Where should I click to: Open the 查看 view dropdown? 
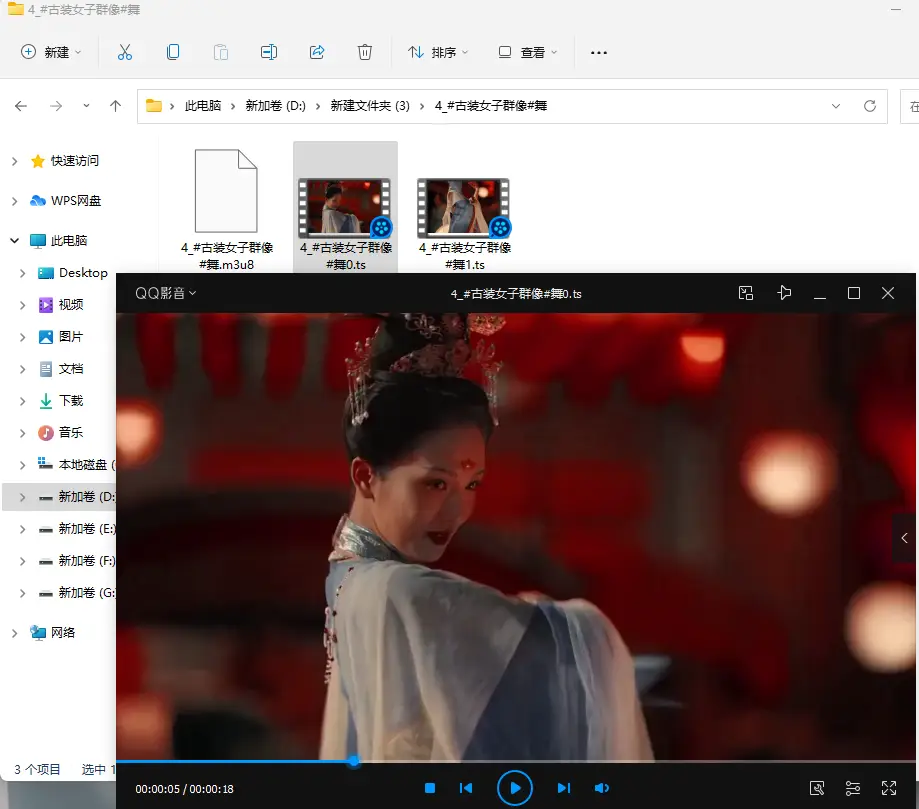tap(527, 52)
